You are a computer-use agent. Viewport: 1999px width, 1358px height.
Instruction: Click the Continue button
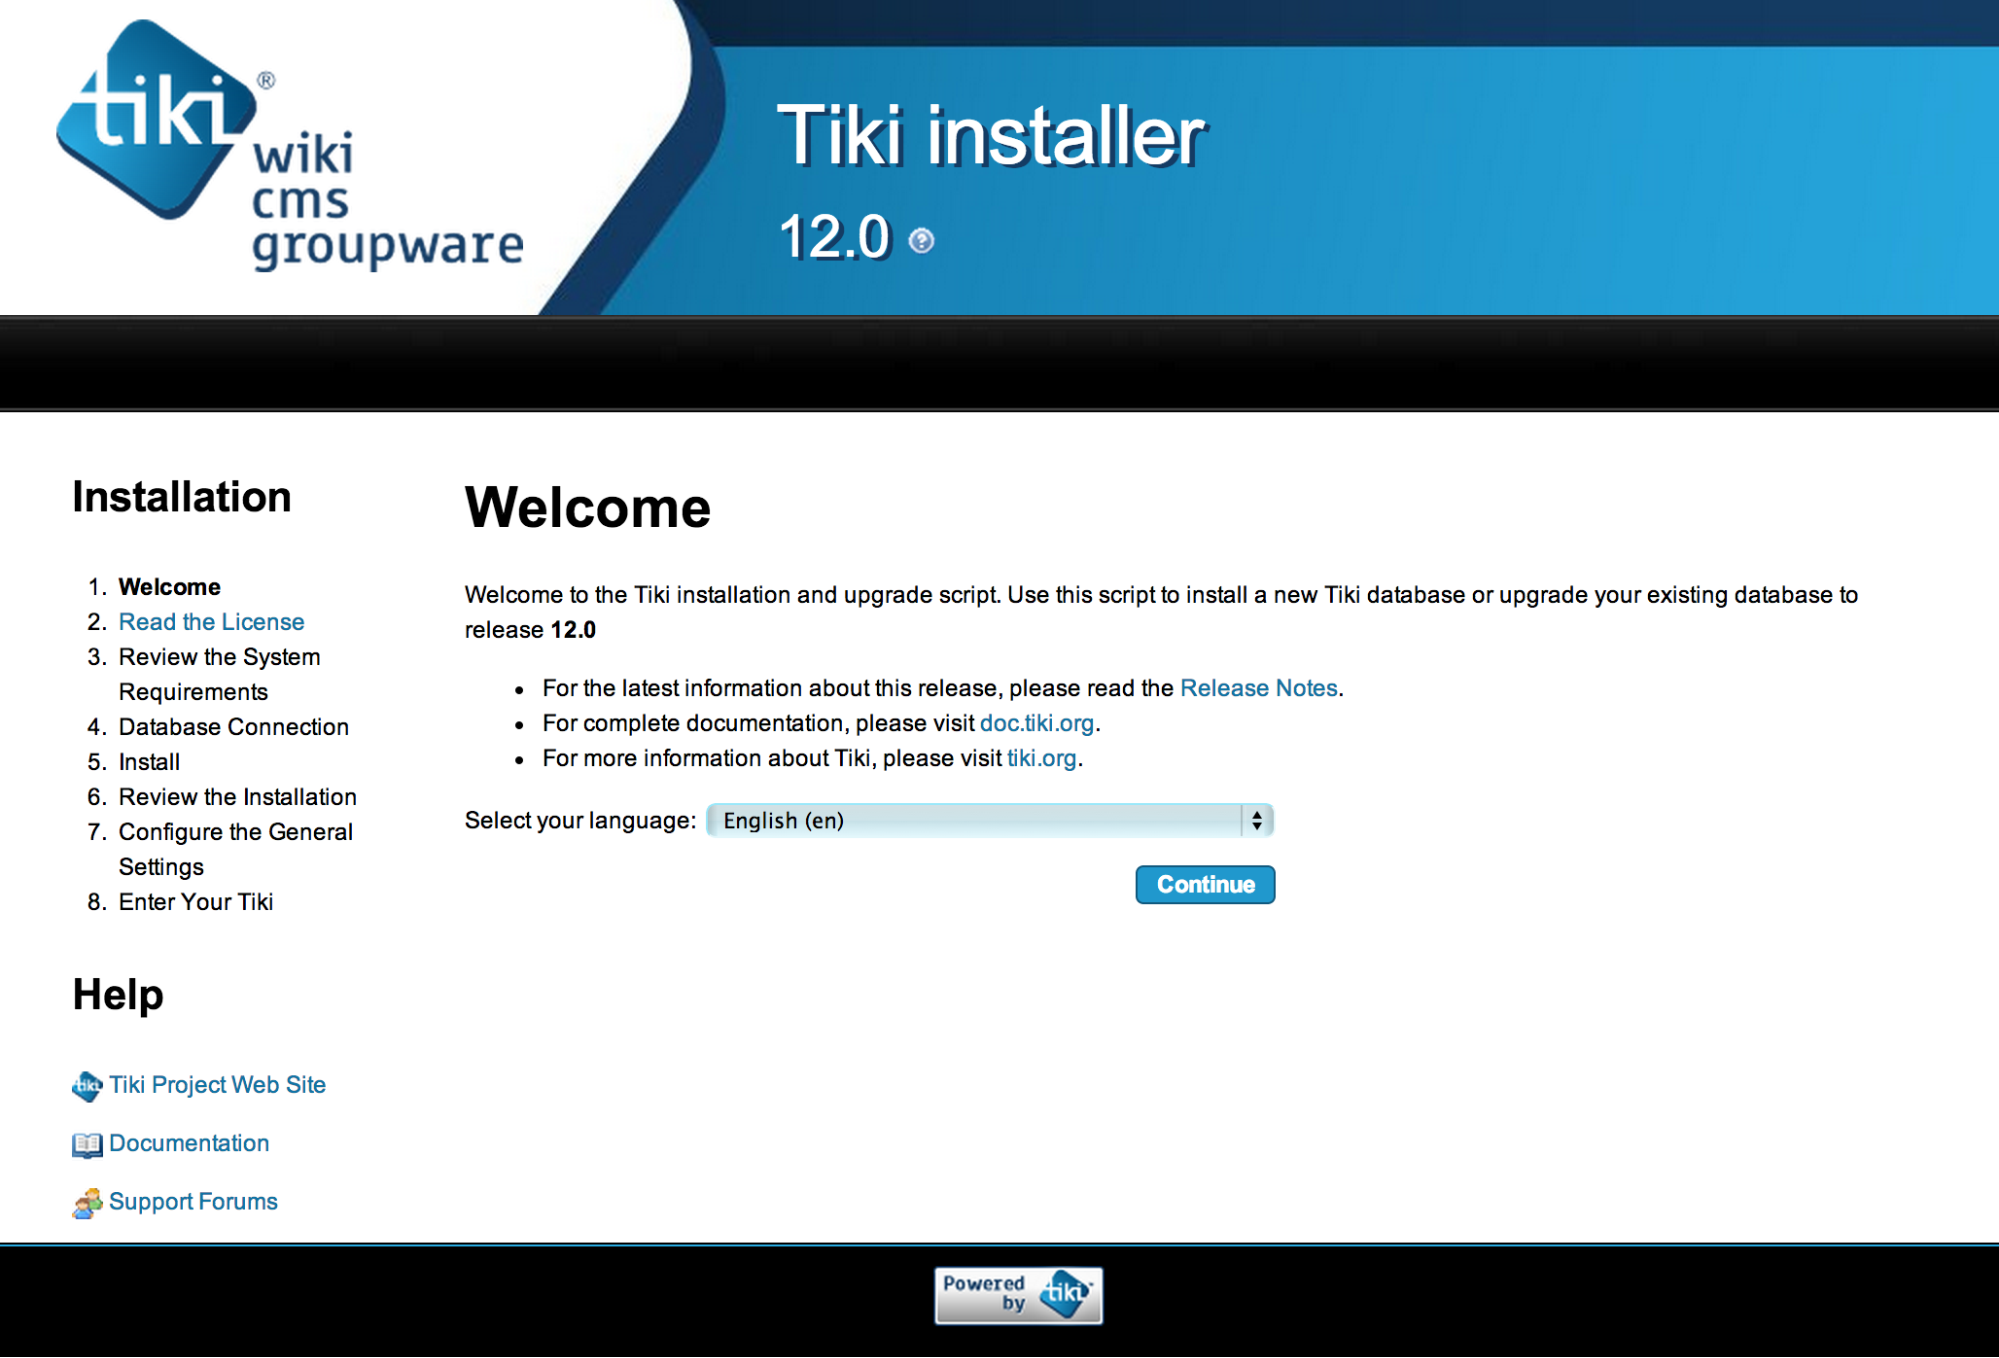[x=1205, y=884]
